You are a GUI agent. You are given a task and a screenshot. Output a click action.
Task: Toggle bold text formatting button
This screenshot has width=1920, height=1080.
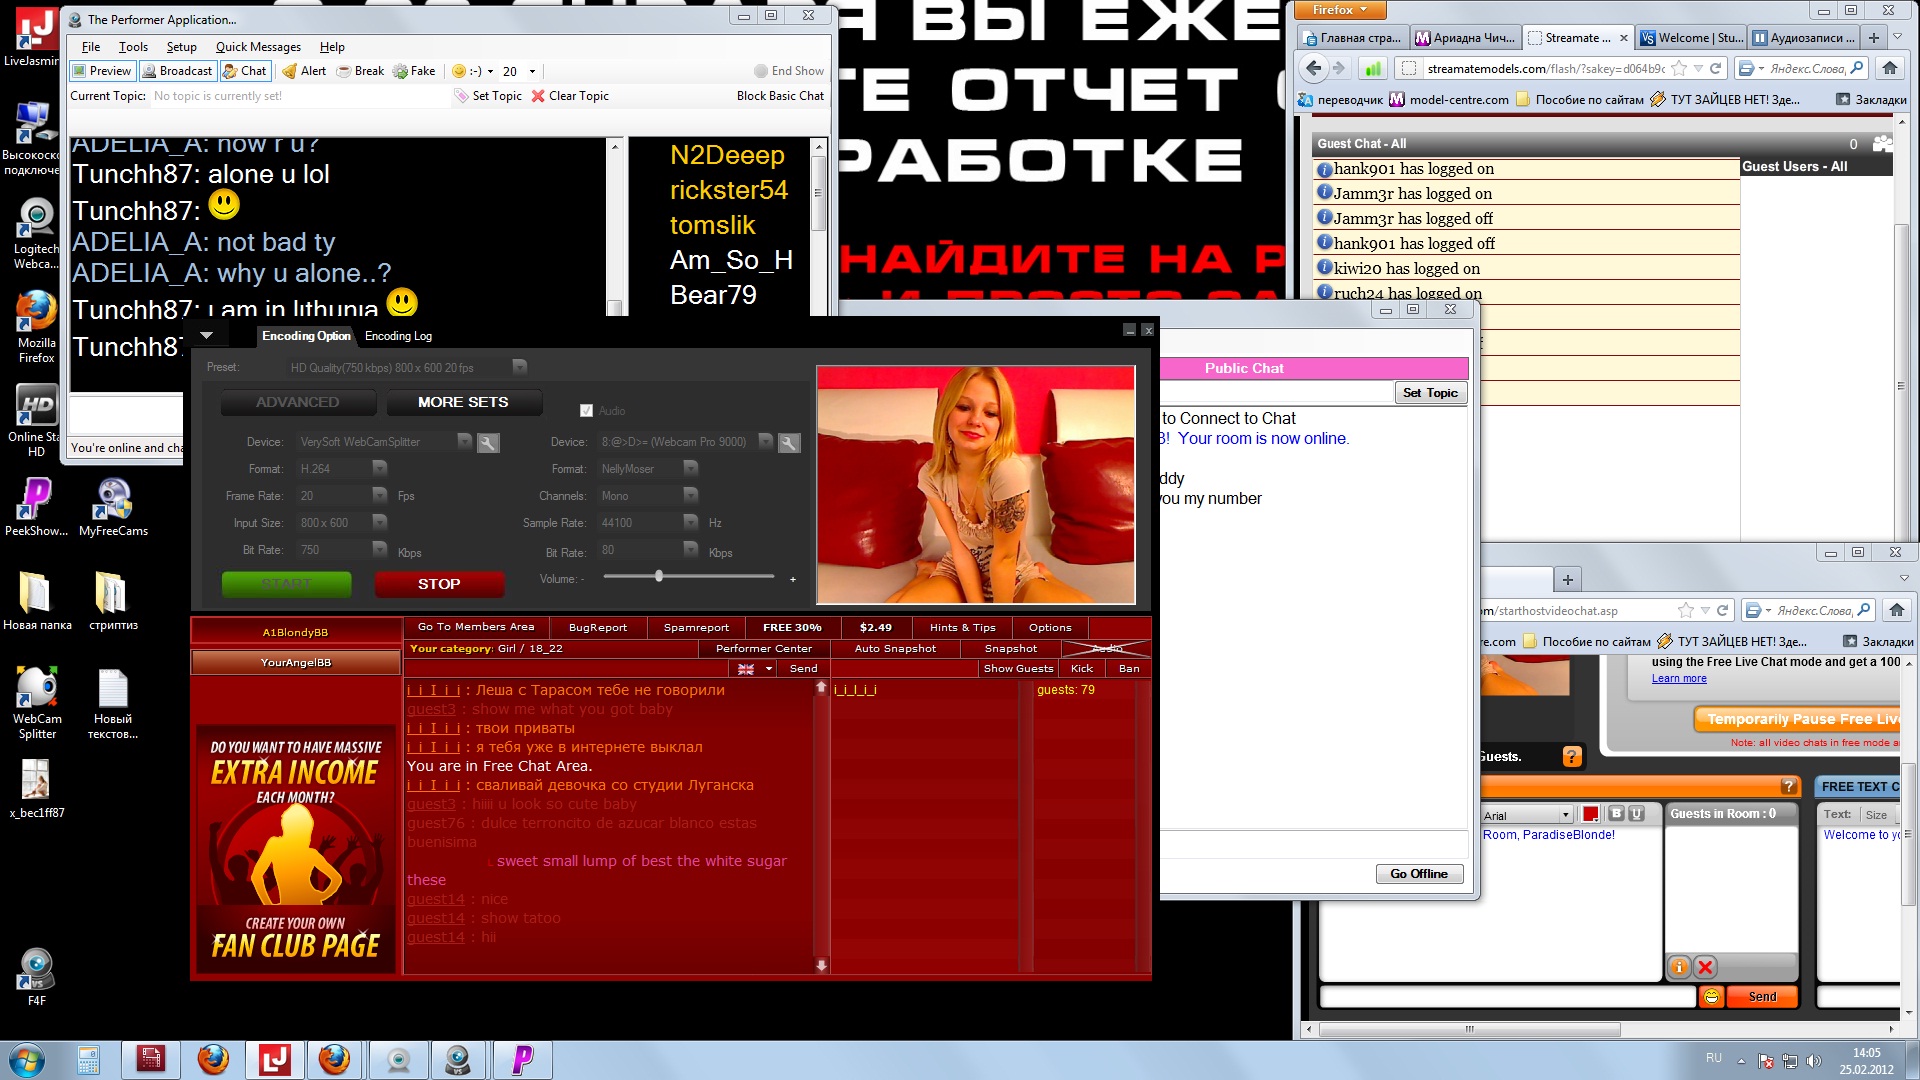1616,814
